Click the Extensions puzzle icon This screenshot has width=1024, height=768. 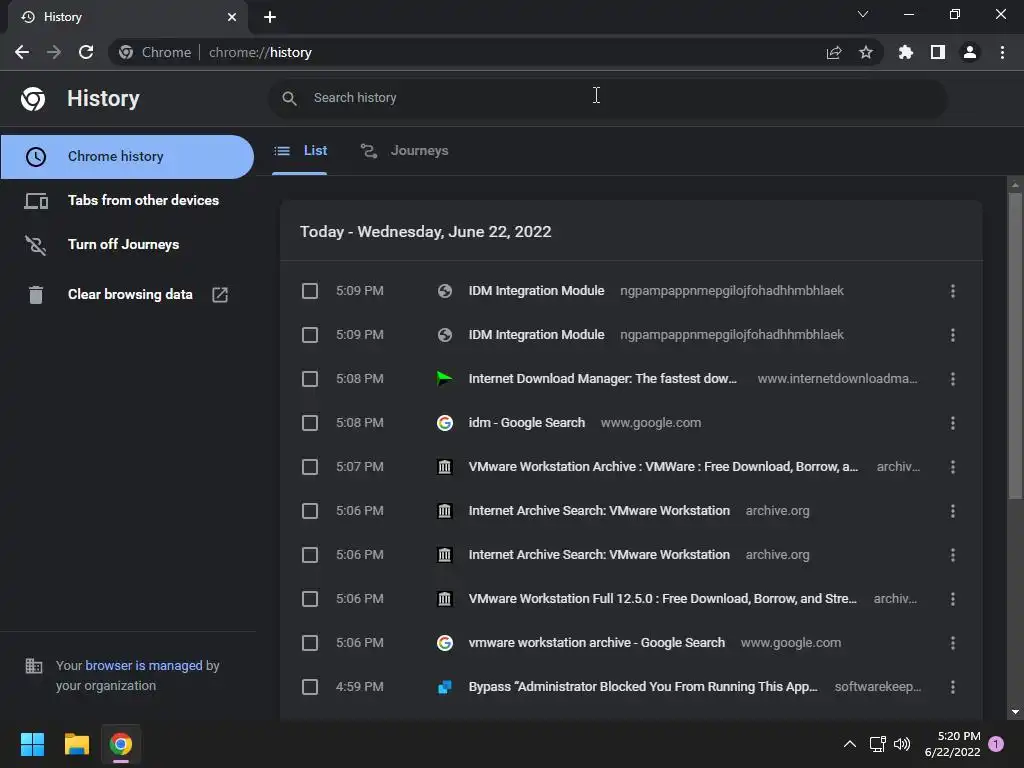click(x=906, y=52)
